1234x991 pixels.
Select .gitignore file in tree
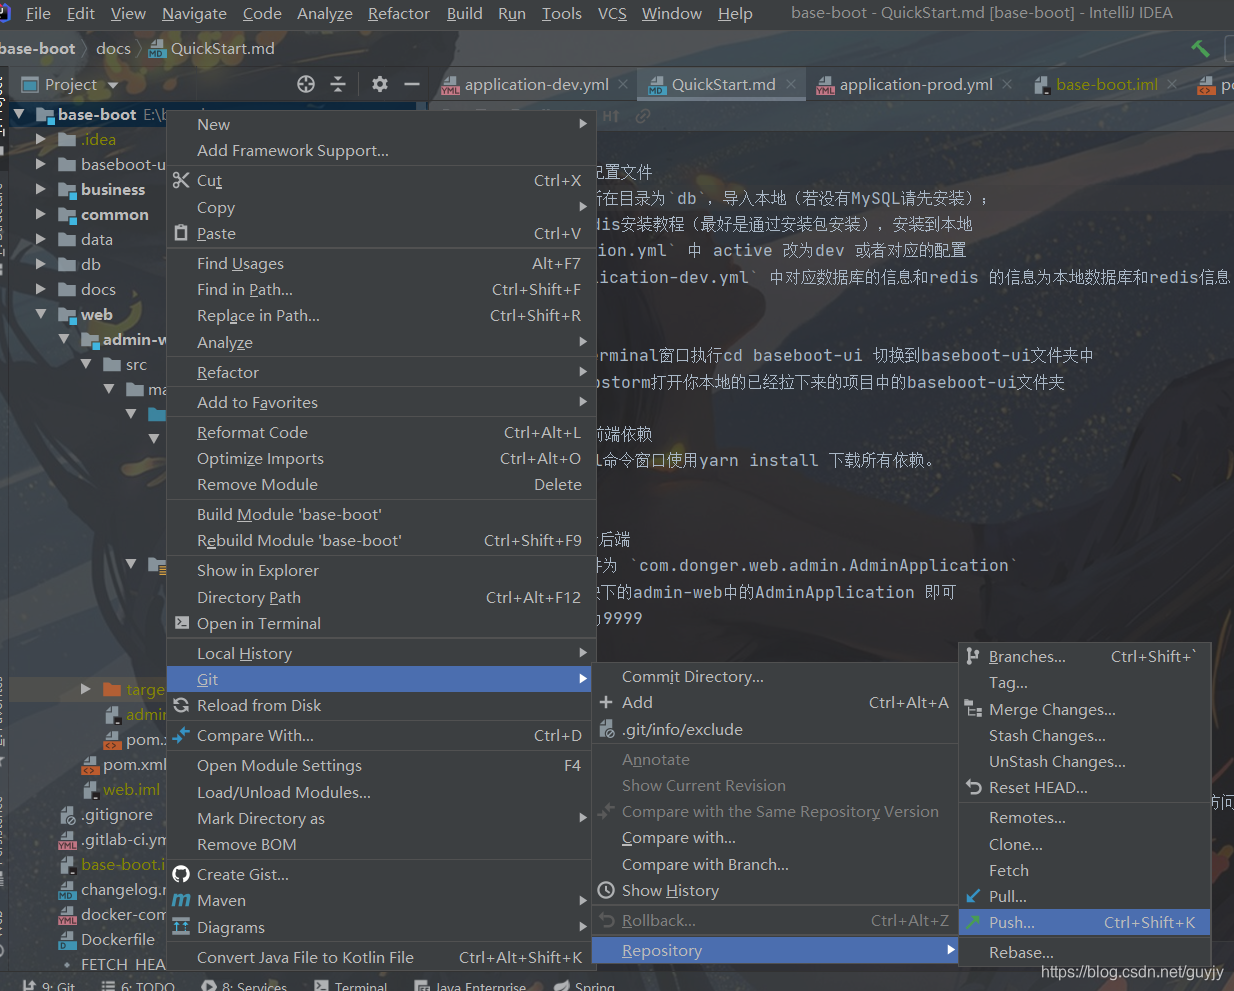pyautogui.click(x=117, y=815)
